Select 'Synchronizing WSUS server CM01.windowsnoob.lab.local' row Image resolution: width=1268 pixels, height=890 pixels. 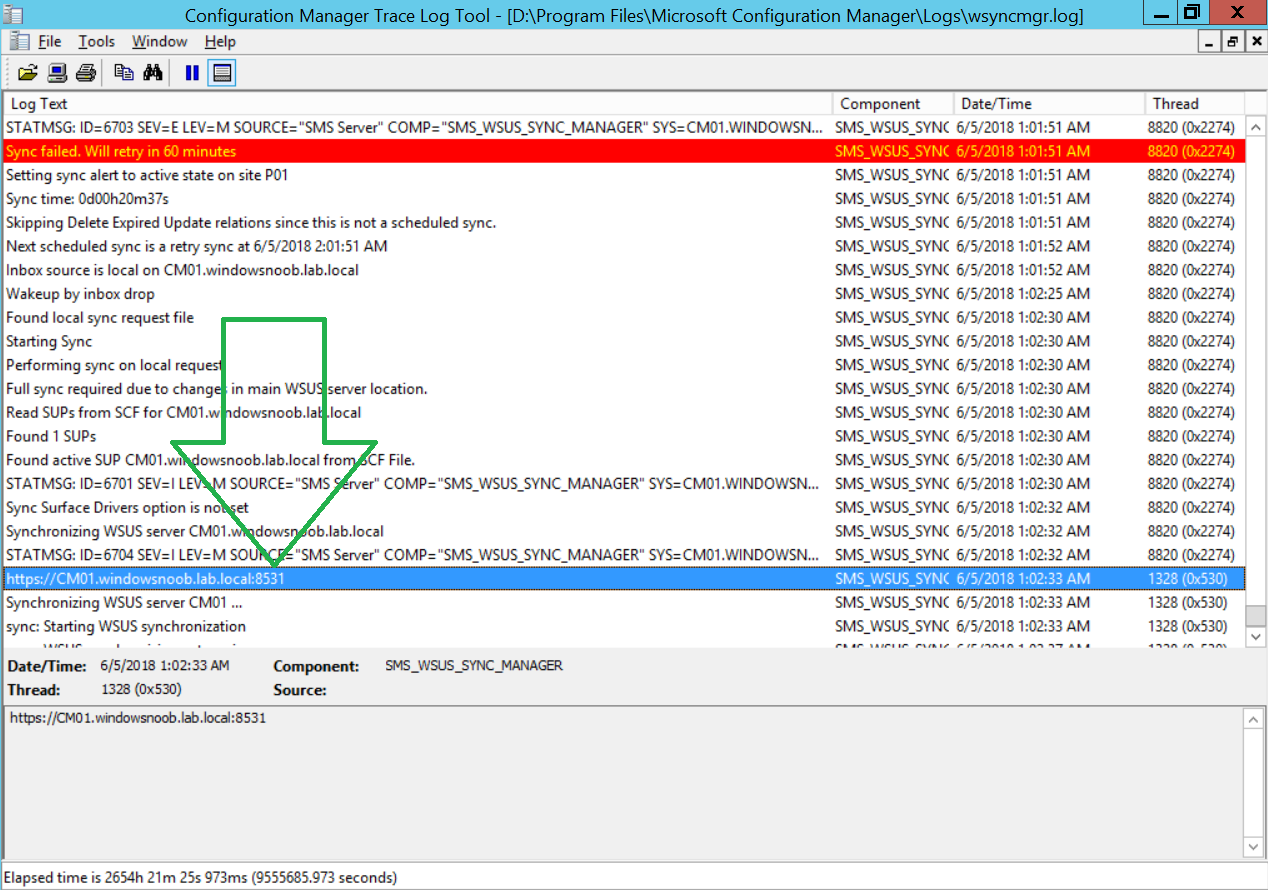coord(624,531)
